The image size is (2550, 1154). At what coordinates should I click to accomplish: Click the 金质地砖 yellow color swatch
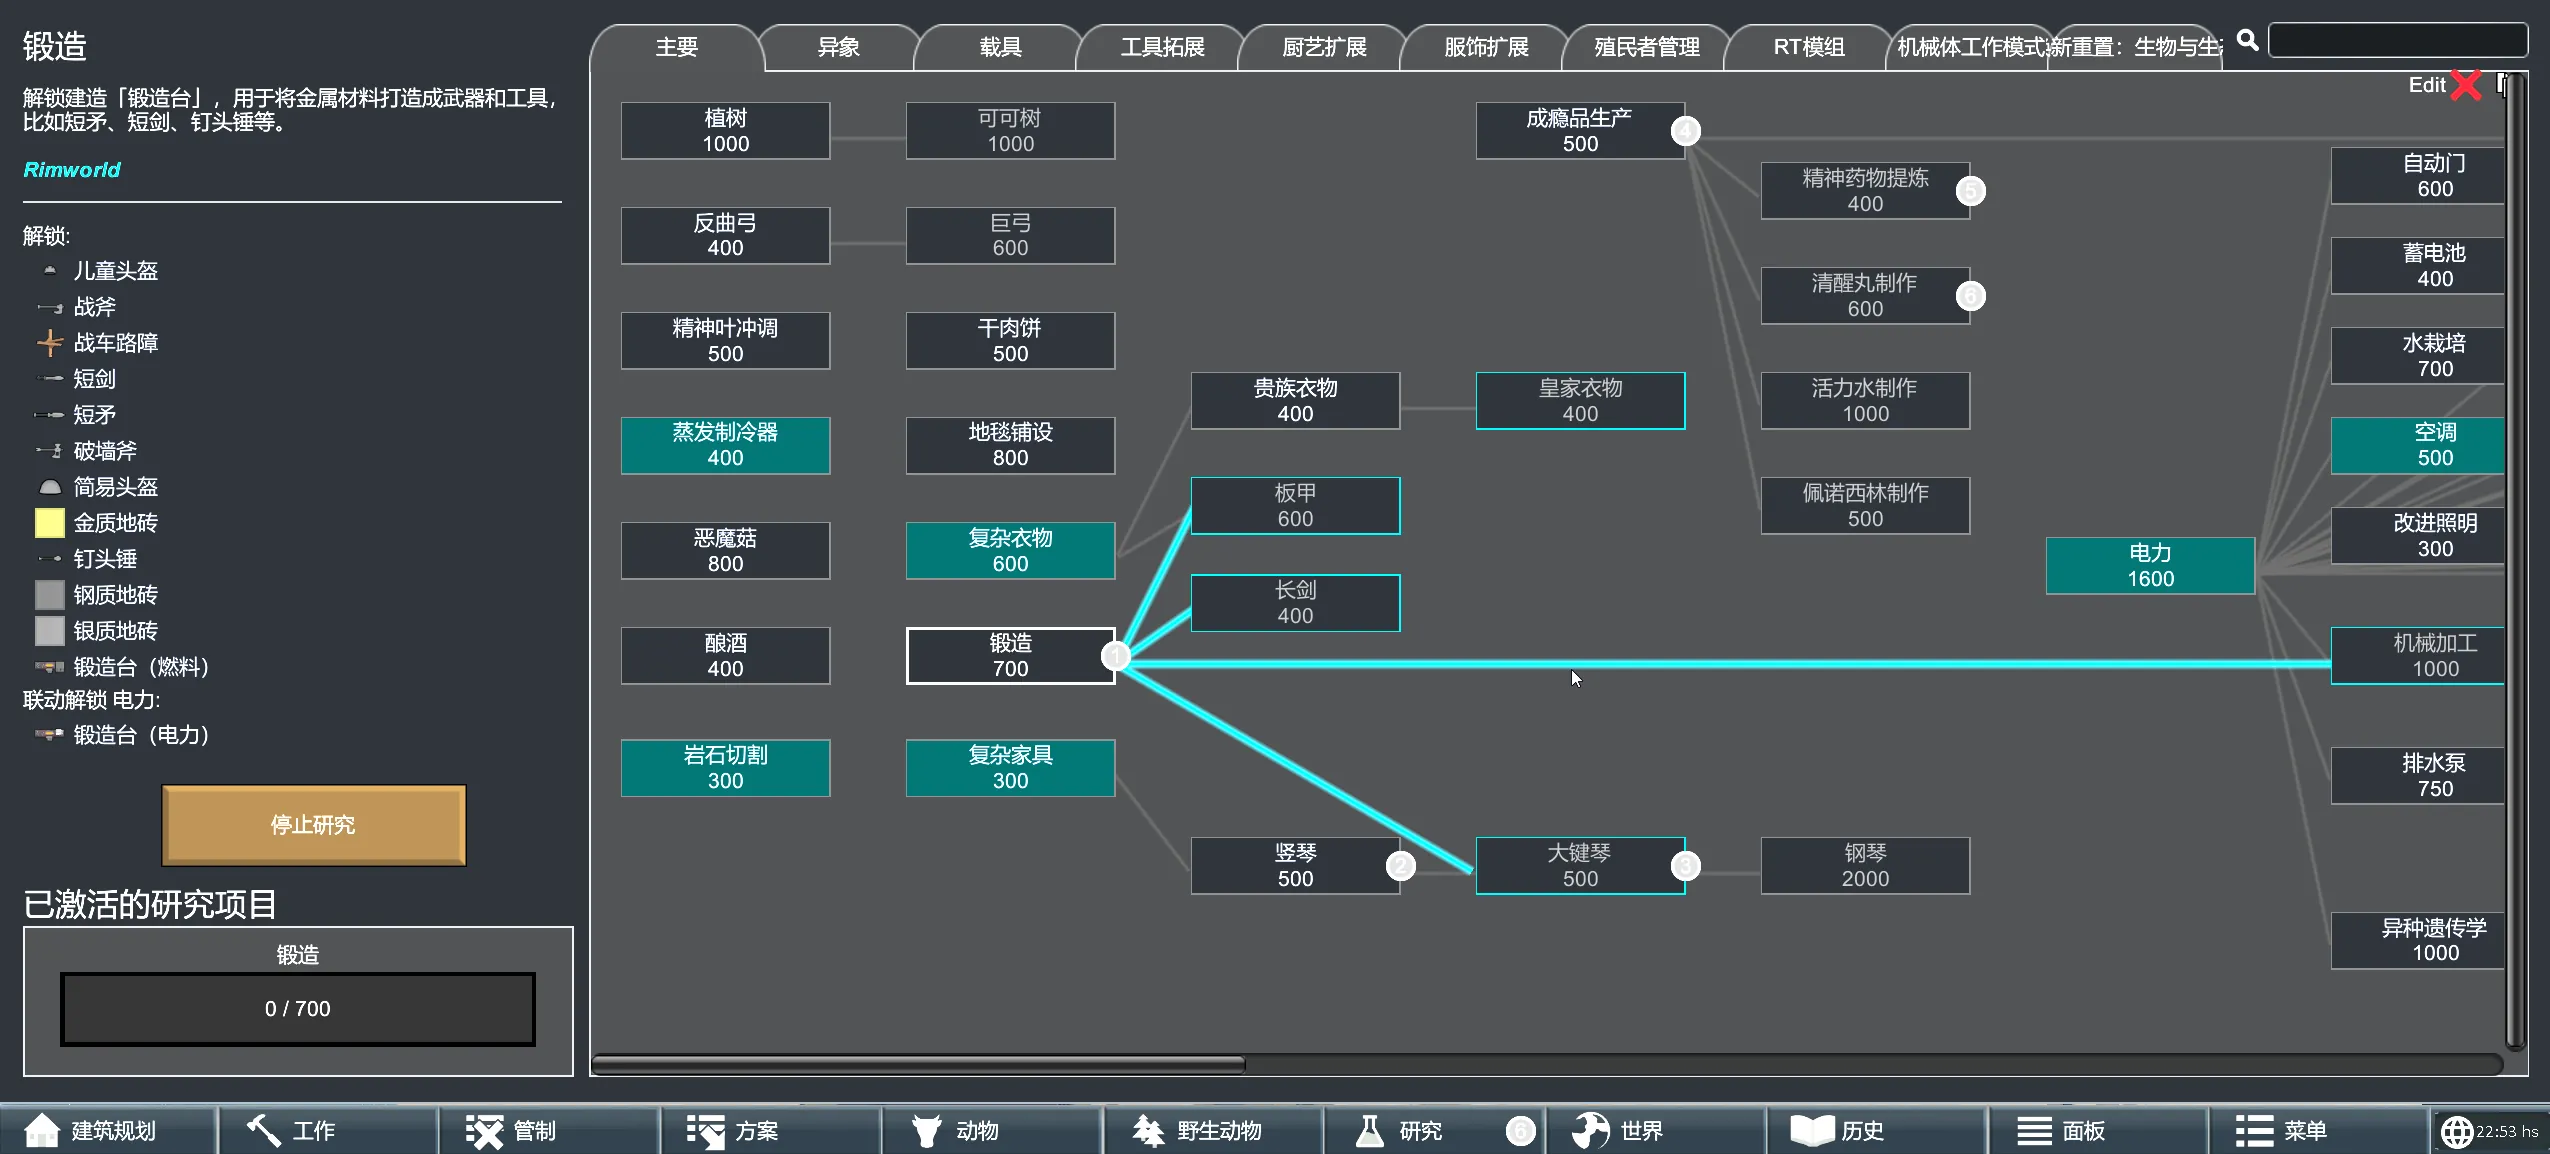(x=49, y=523)
